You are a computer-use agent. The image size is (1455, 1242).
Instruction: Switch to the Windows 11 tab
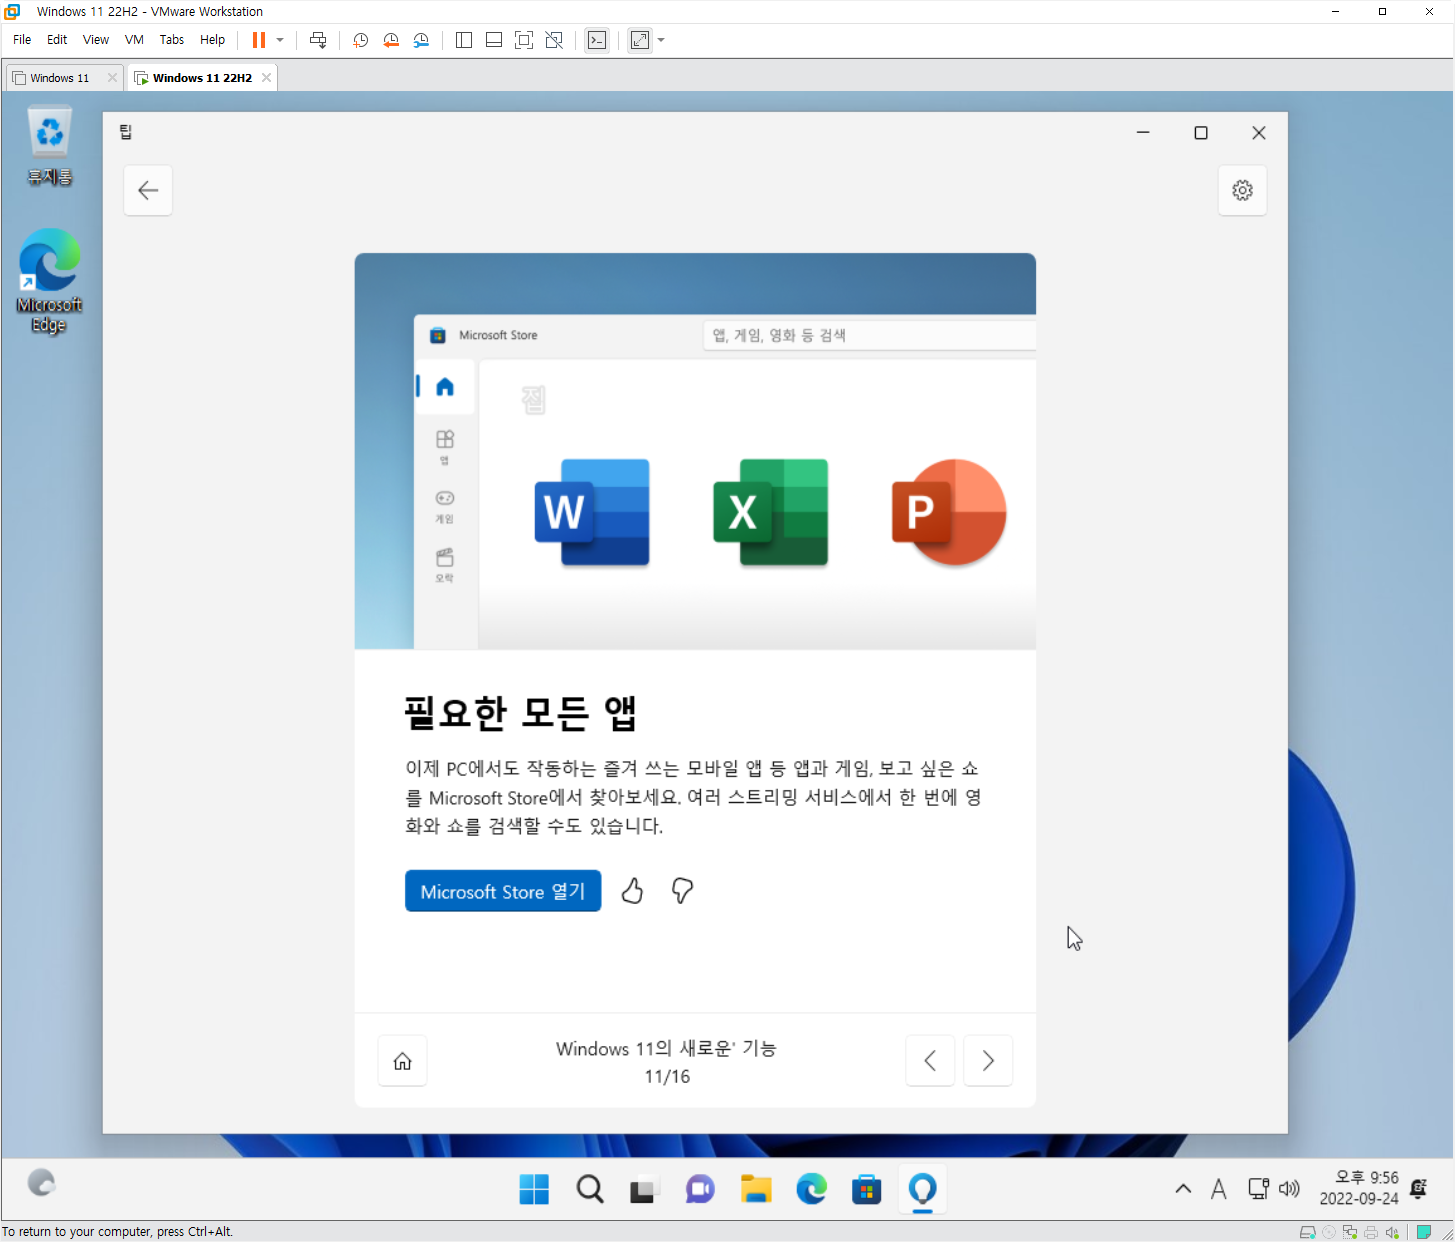(59, 78)
